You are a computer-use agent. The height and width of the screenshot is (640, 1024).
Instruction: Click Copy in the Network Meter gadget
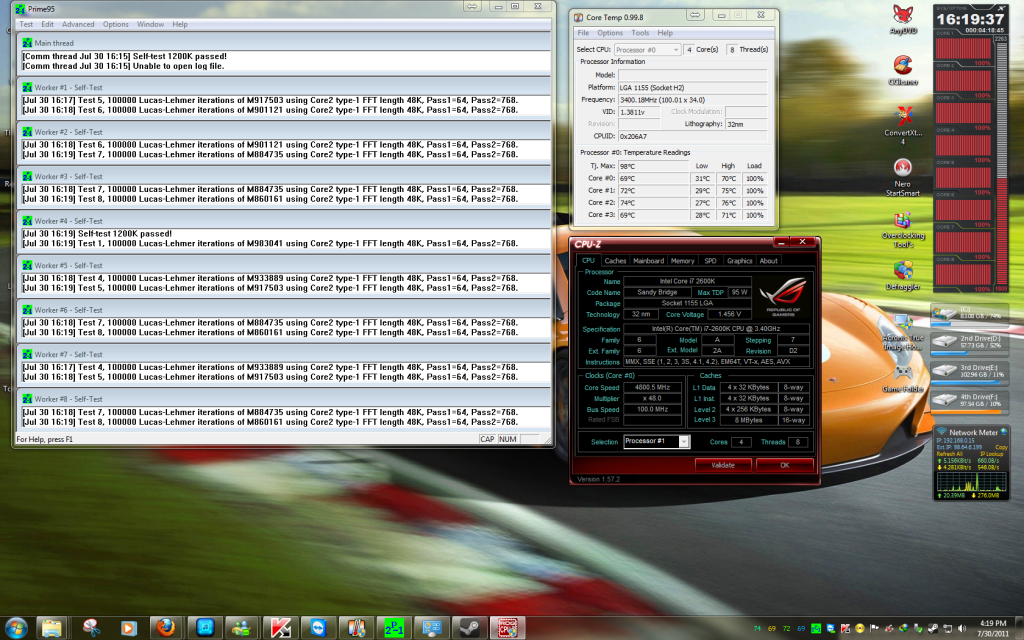1001,447
